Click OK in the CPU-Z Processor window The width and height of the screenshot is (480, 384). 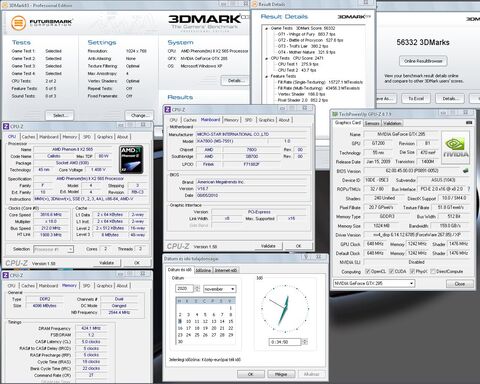[137, 263]
